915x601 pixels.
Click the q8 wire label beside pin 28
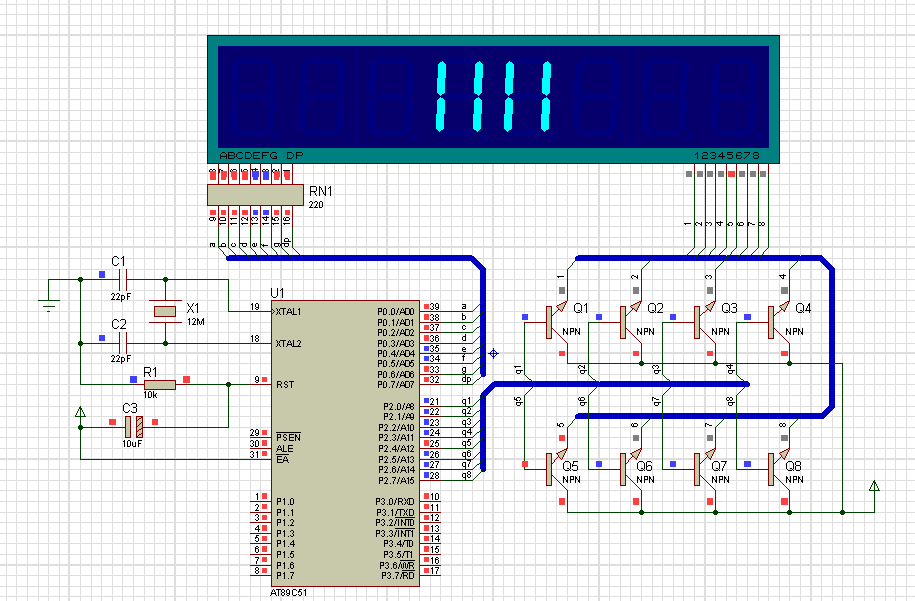tap(466, 475)
